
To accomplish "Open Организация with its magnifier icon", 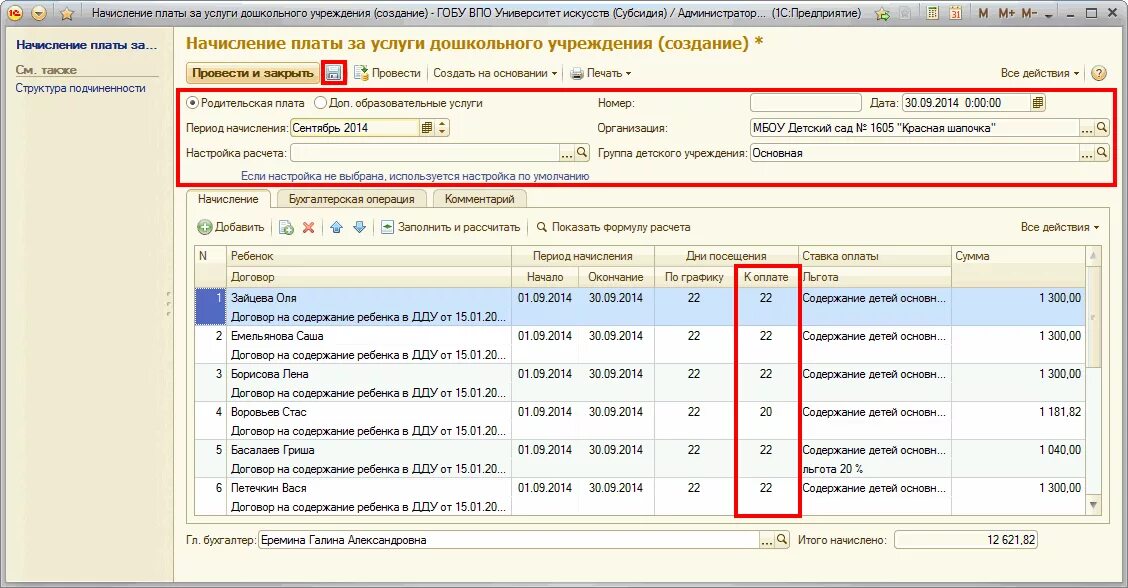I will pos(1102,128).
